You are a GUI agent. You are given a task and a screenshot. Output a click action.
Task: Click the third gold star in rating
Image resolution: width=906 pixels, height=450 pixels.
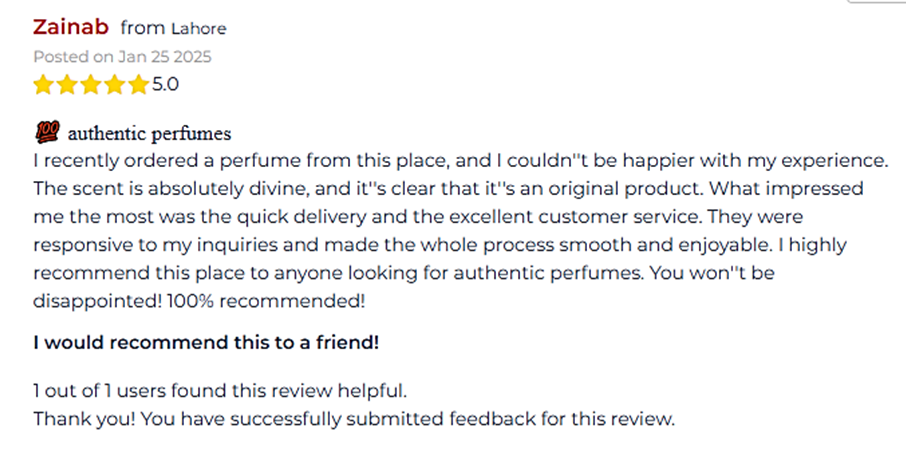point(91,85)
